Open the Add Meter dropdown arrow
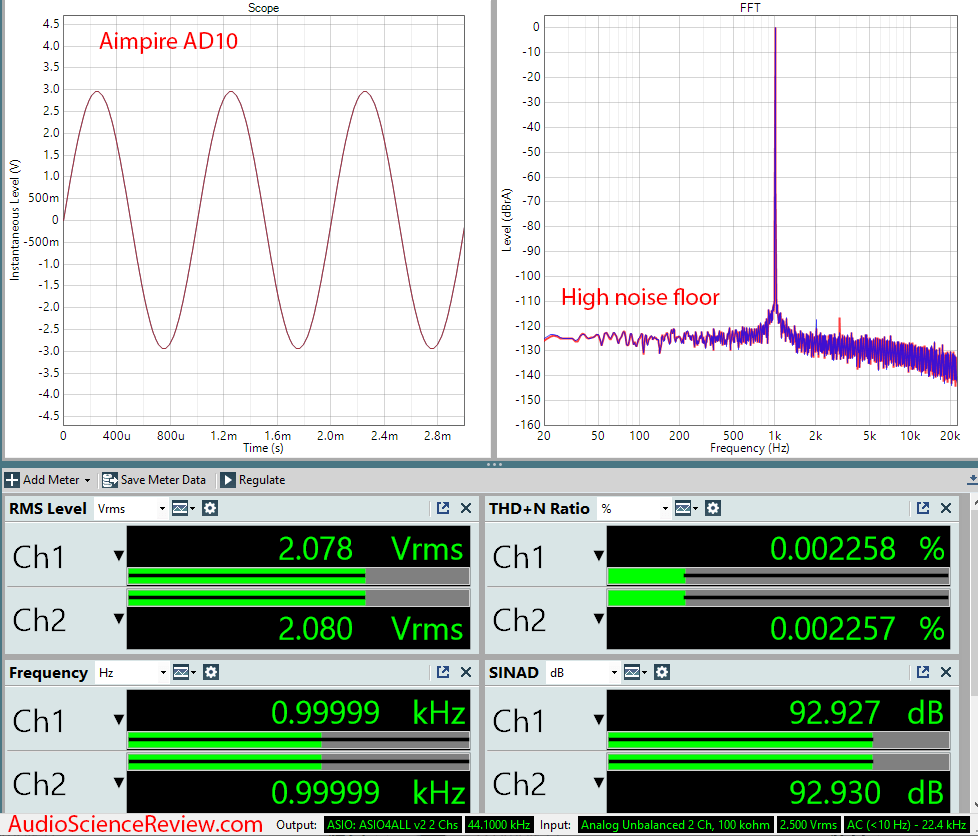 (x=87, y=480)
